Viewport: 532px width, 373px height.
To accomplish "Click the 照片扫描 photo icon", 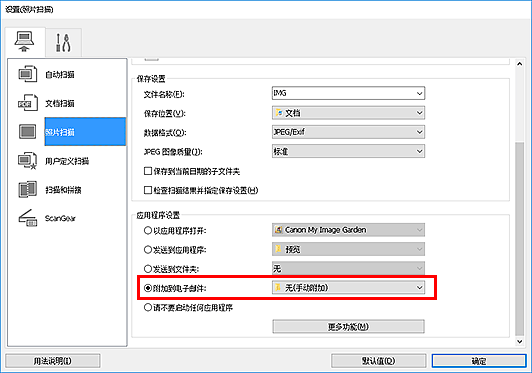I will [27, 132].
